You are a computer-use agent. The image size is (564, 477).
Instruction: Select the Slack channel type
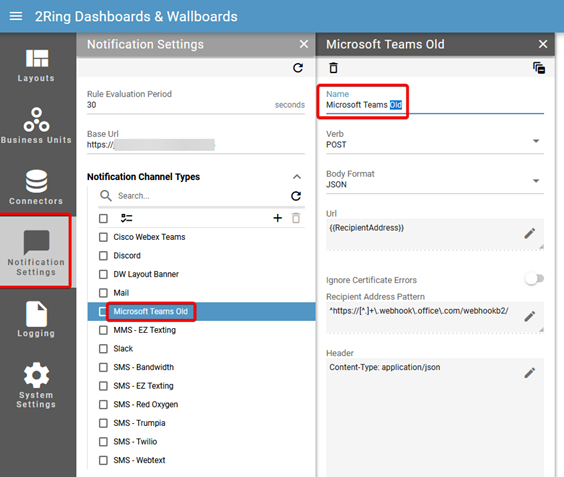[x=201, y=349]
